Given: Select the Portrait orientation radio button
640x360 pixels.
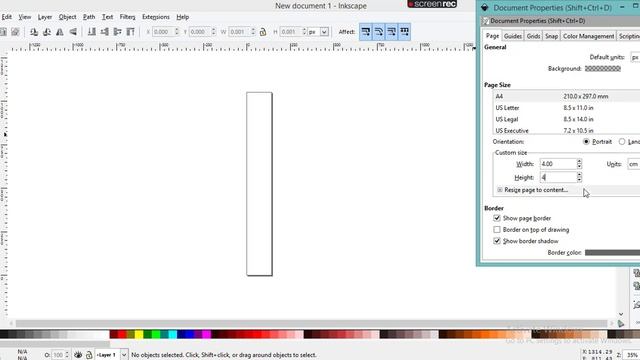Looking at the screenshot, I should tap(586, 142).
